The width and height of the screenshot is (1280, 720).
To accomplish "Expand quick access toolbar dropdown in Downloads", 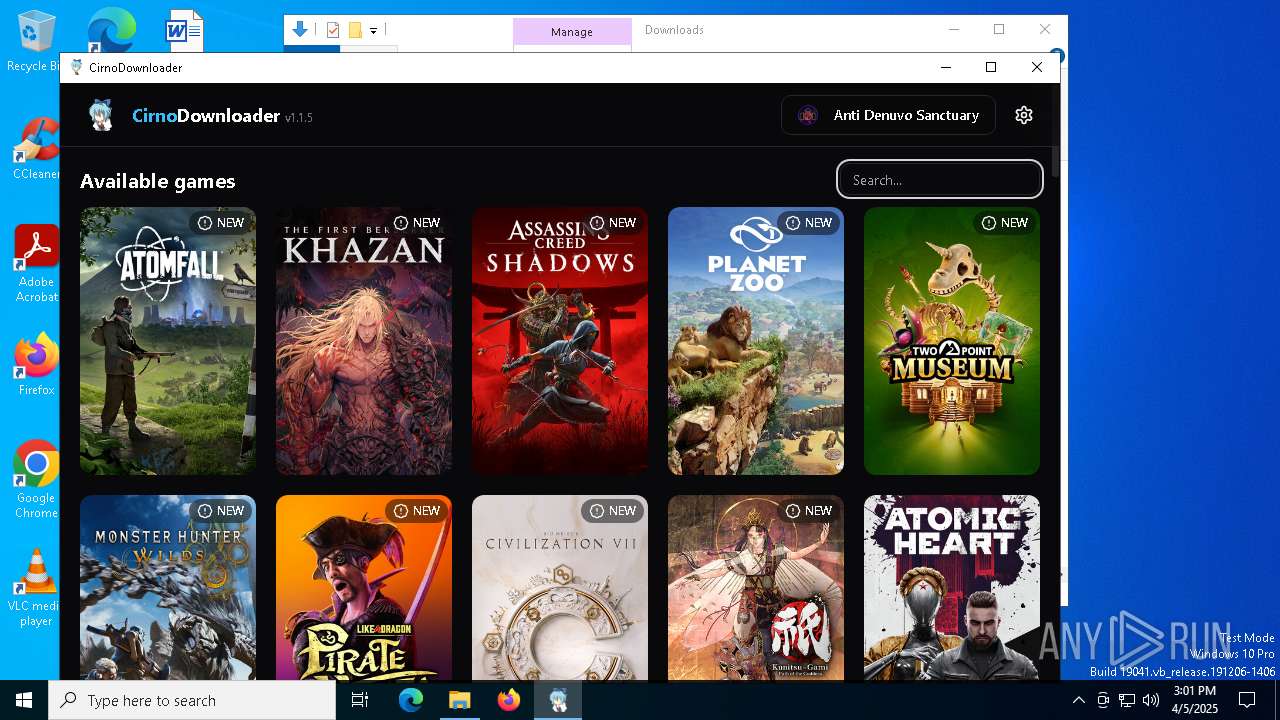I will [x=373, y=31].
